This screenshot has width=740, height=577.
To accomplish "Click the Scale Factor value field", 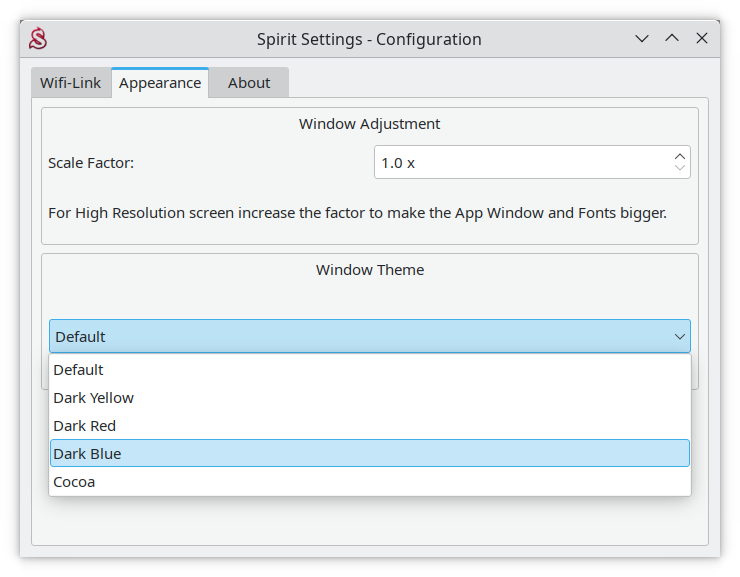I will 520,162.
